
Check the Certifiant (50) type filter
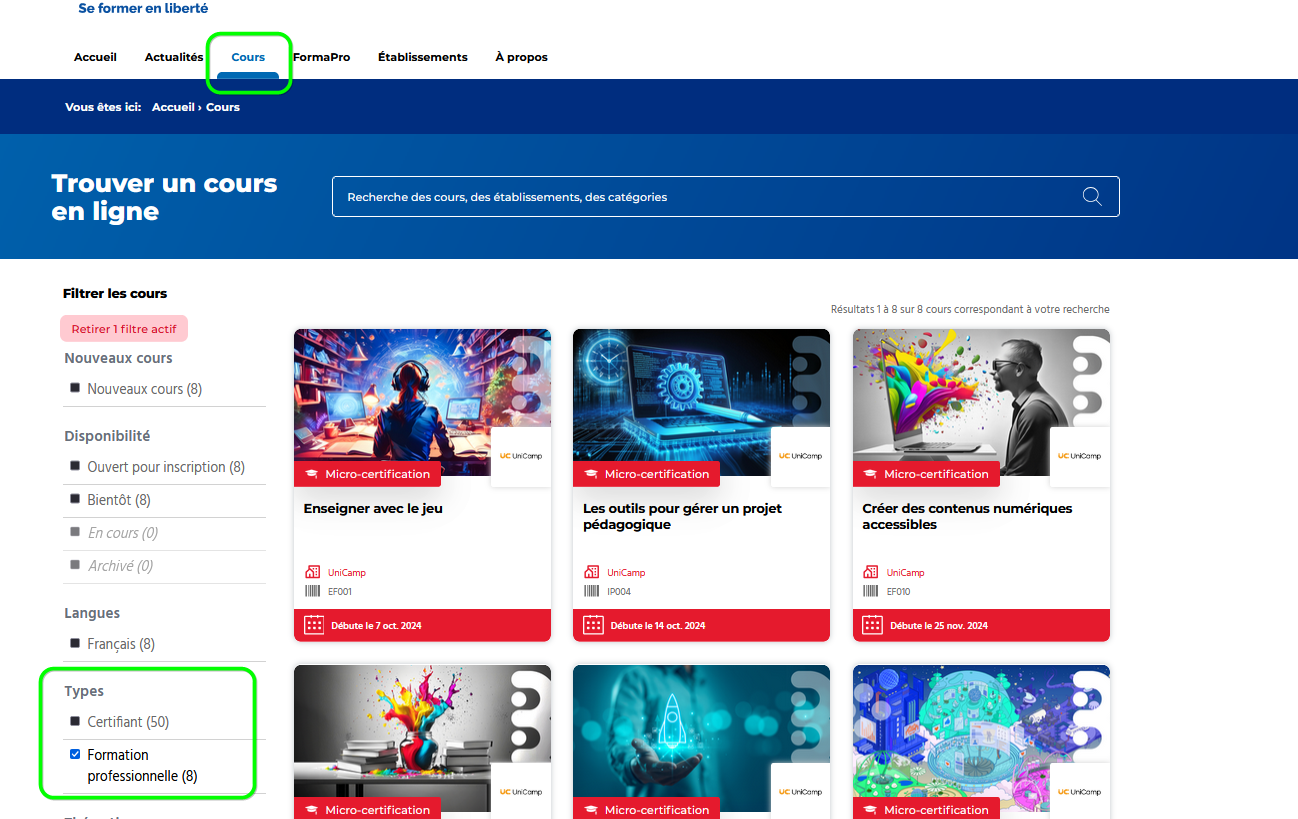(x=75, y=721)
